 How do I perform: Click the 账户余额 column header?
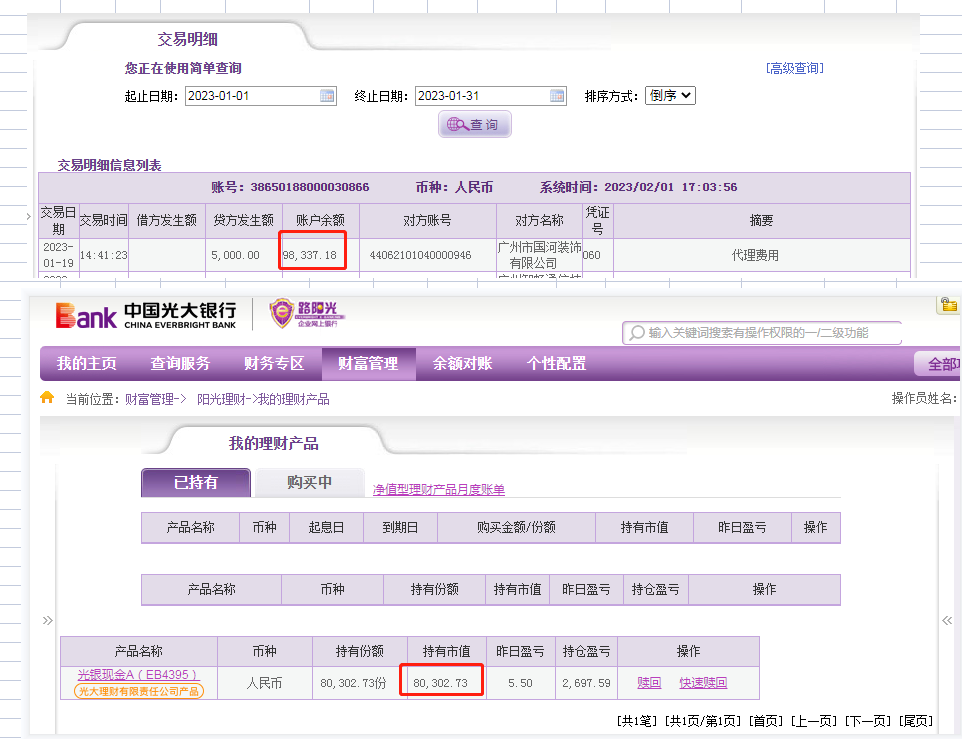[x=320, y=220]
